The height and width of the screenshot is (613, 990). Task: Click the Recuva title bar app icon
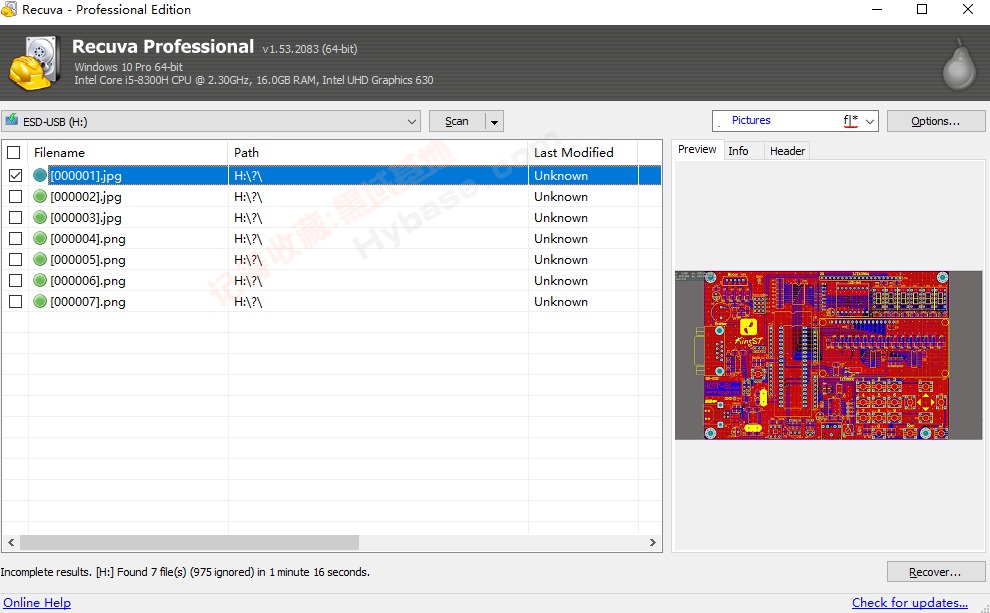[9, 9]
